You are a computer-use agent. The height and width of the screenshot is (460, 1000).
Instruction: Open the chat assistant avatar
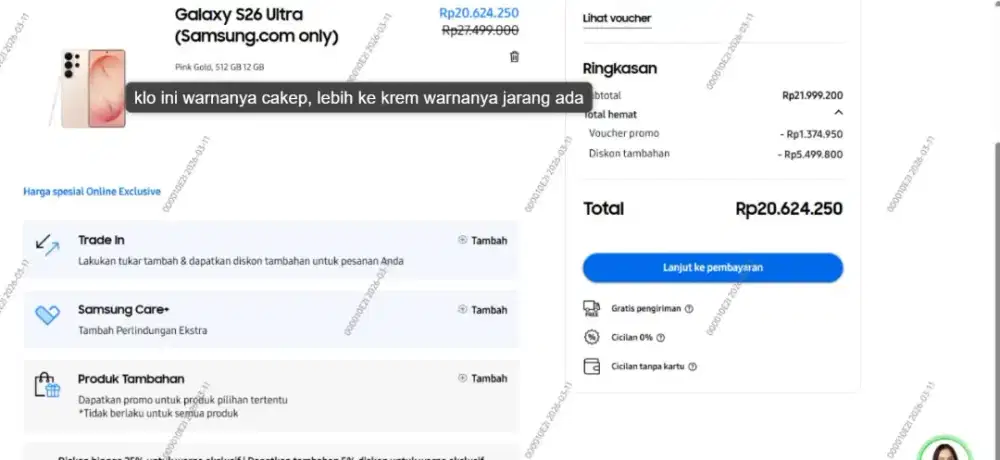tap(944, 450)
